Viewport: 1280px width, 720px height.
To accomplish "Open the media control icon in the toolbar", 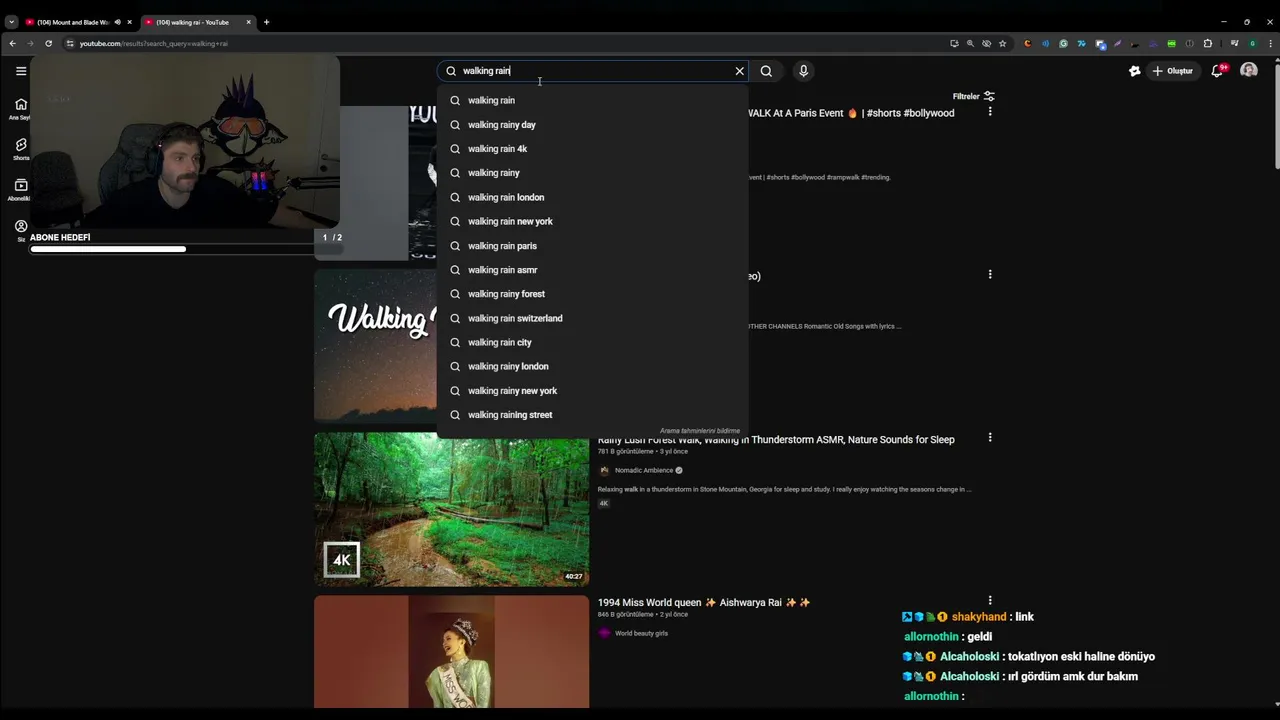I will pyautogui.click(x=1234, y=43).
